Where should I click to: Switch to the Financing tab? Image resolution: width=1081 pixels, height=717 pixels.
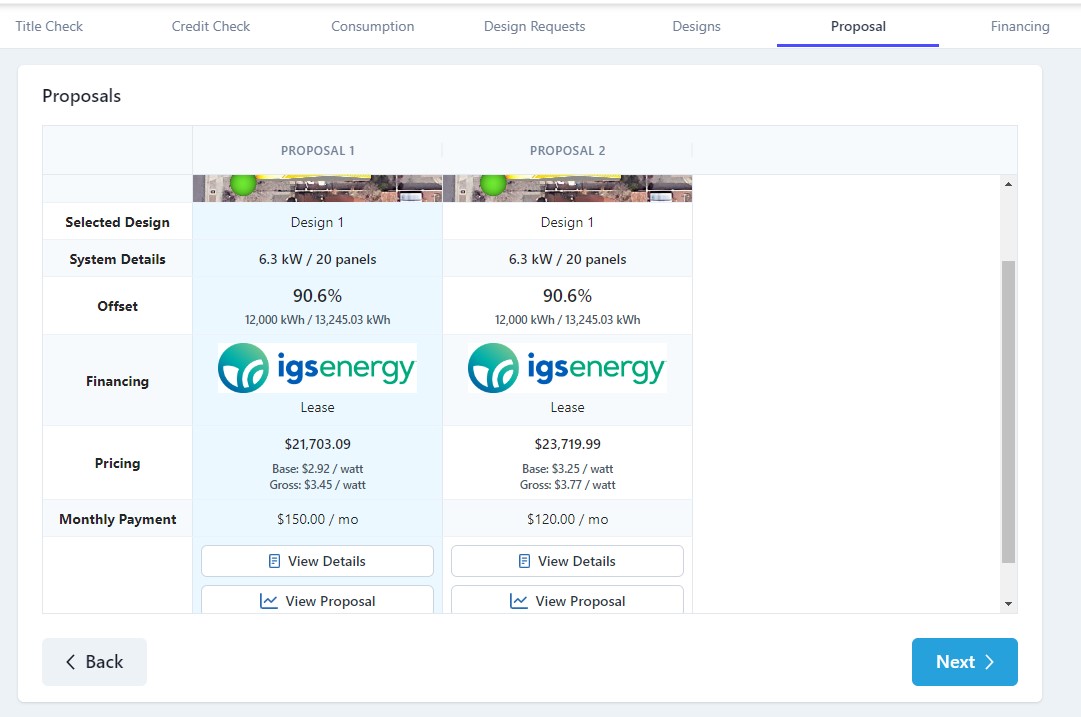[x=1019, y=26]
